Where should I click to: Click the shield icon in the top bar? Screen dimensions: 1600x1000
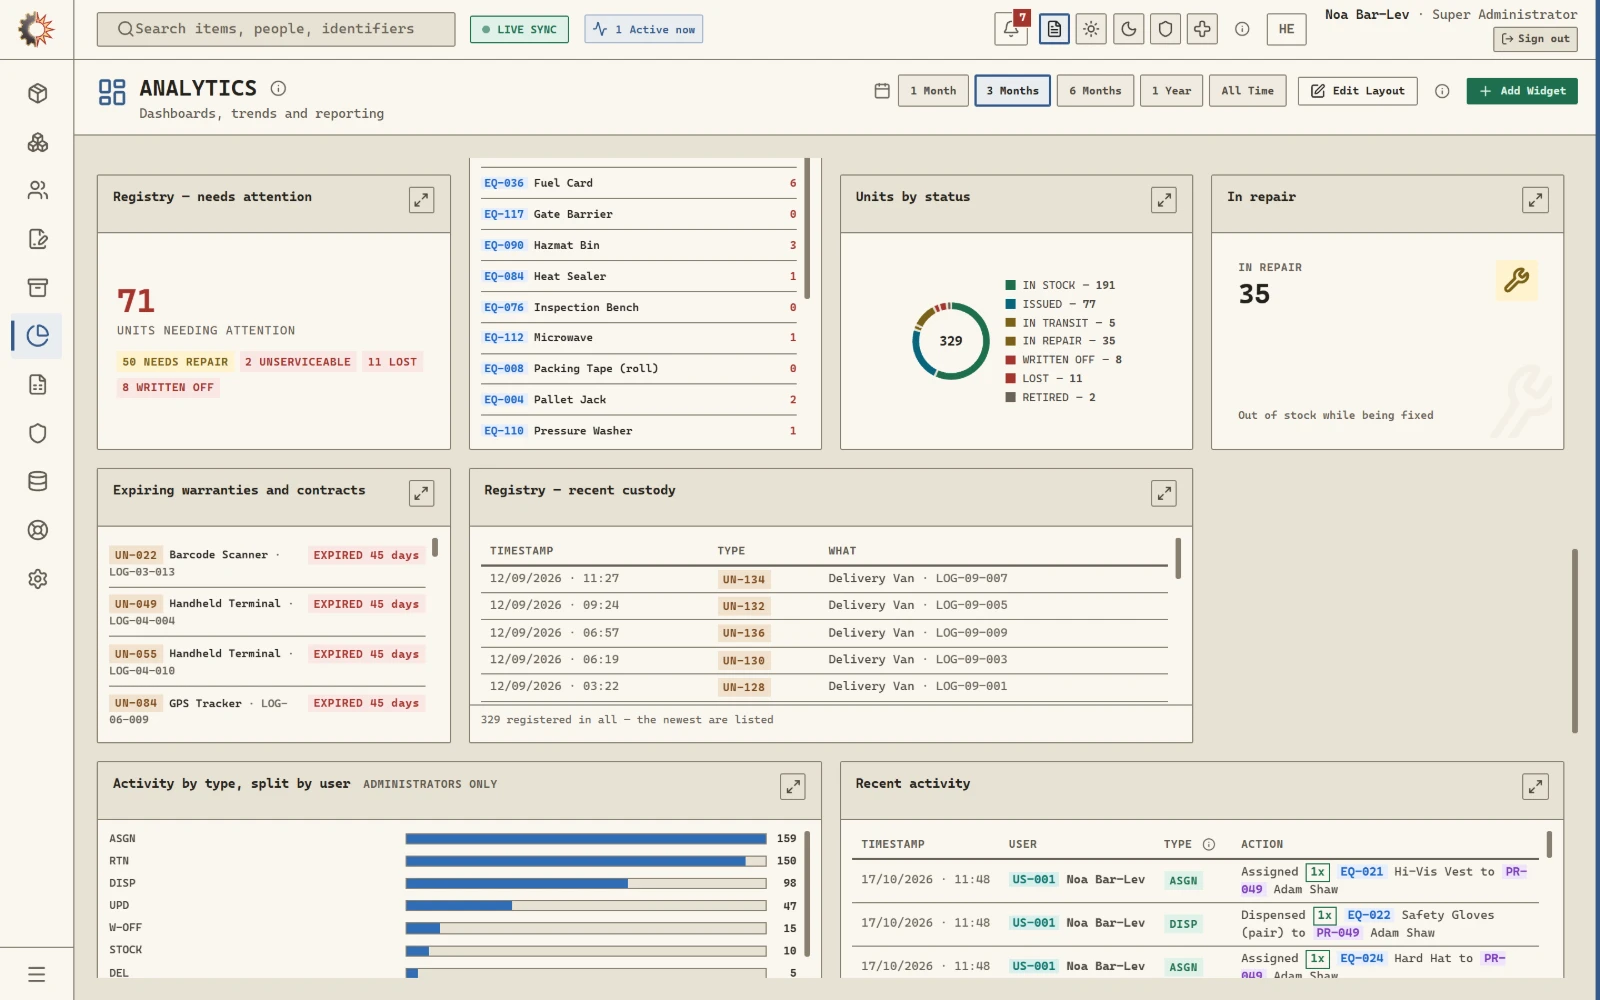pos(1165,29)
